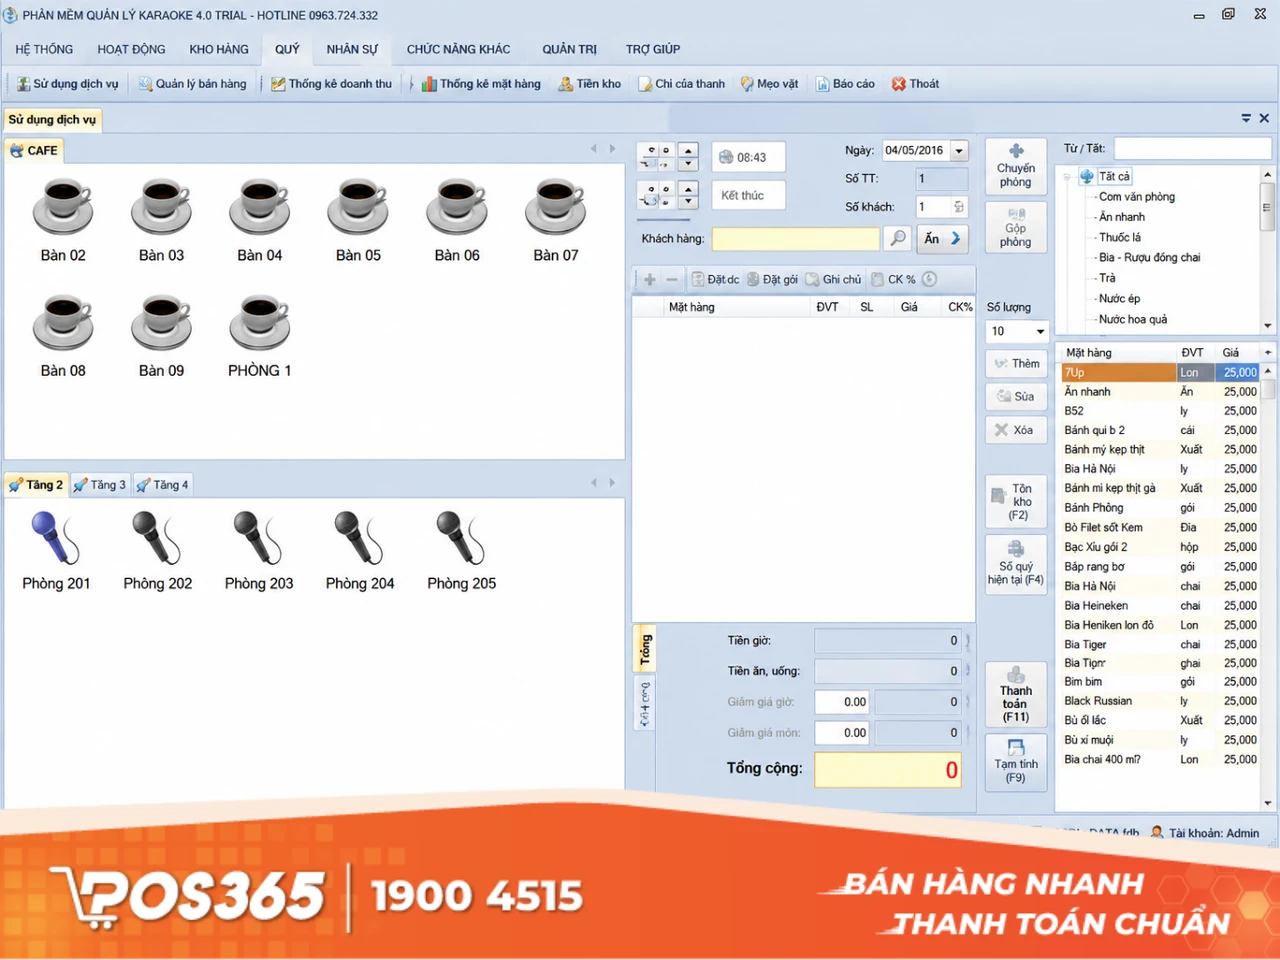Open Sổ quỹ hiện tại (F4)
The width and height of the screenshot is (1280, 960).
(1016, 563)
